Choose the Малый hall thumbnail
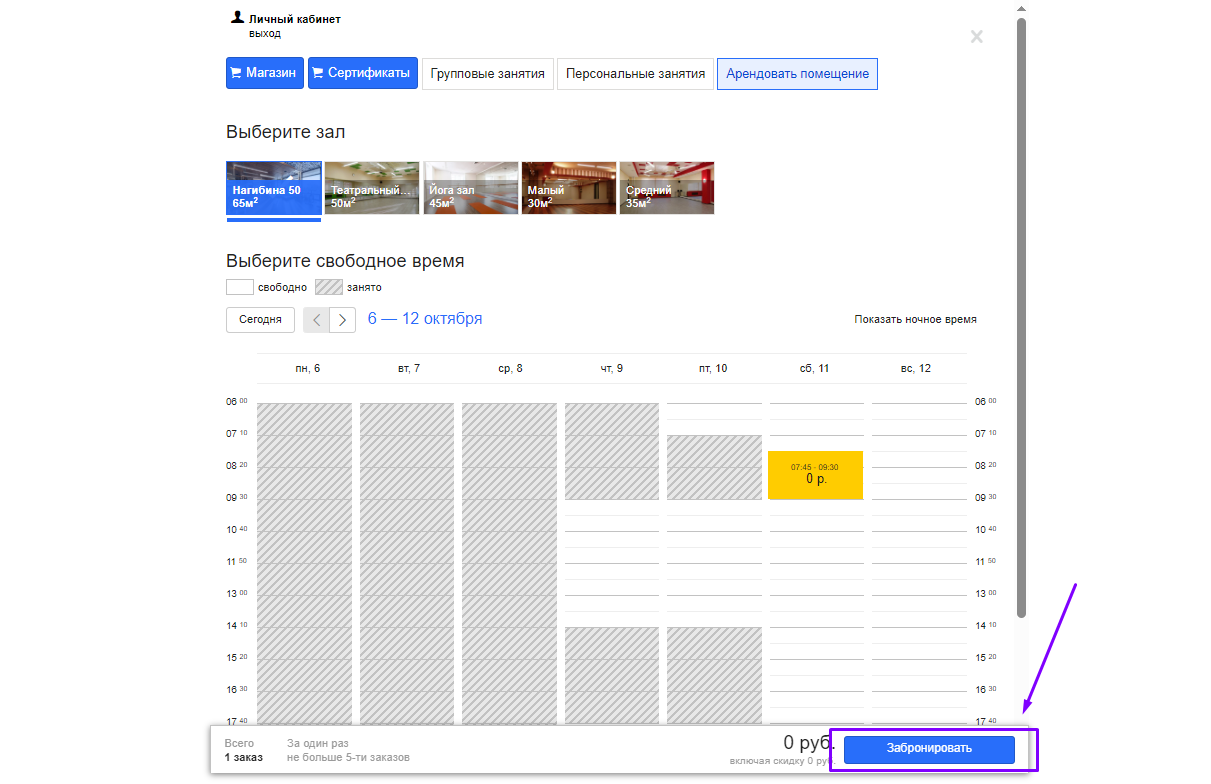Screen dimensions: 1211x784 point(569,188)
